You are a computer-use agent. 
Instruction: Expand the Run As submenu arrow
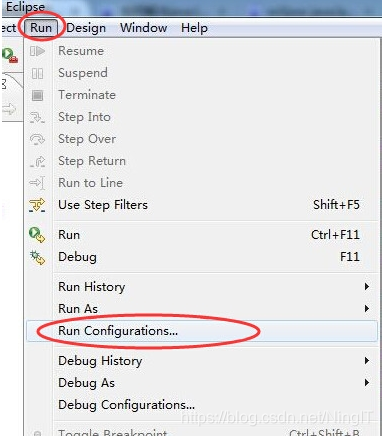click(x=367, y=309)
